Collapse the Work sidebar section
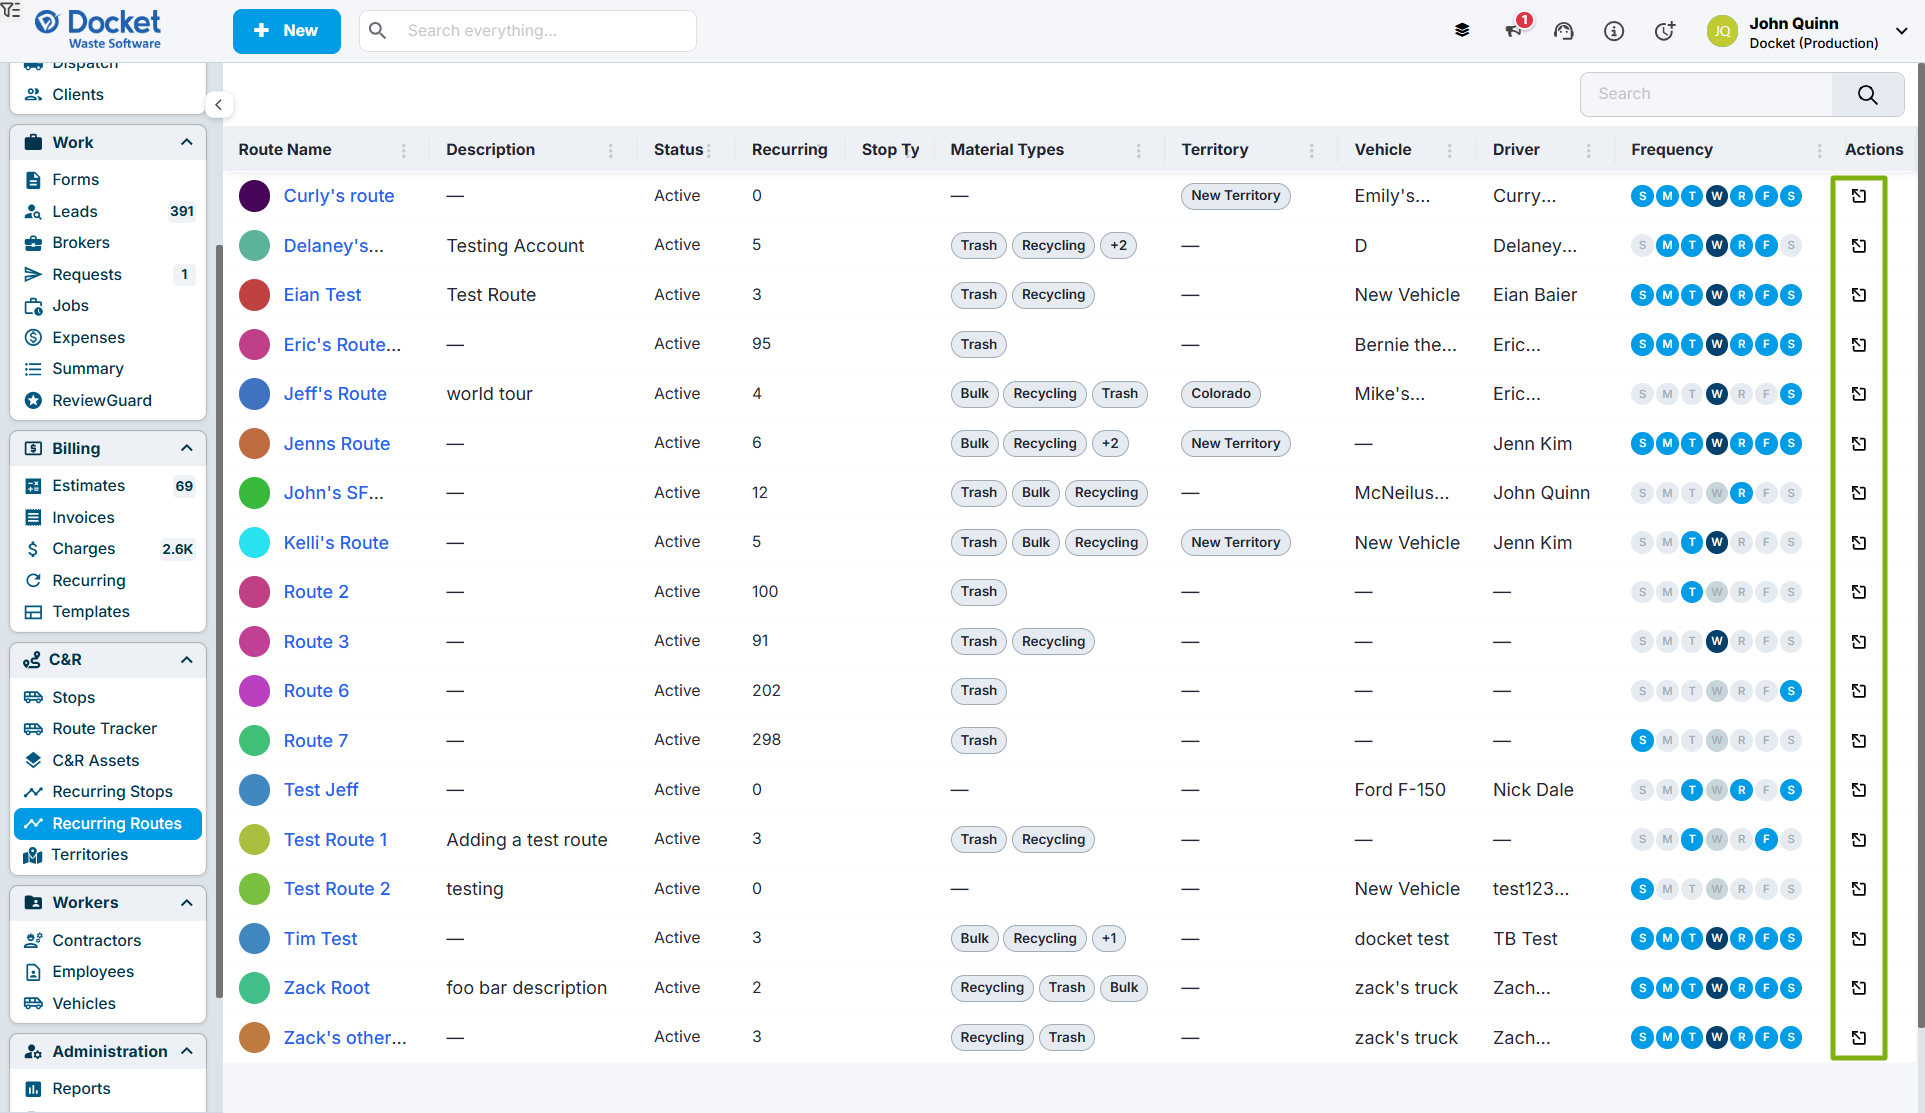 (187, 142)
